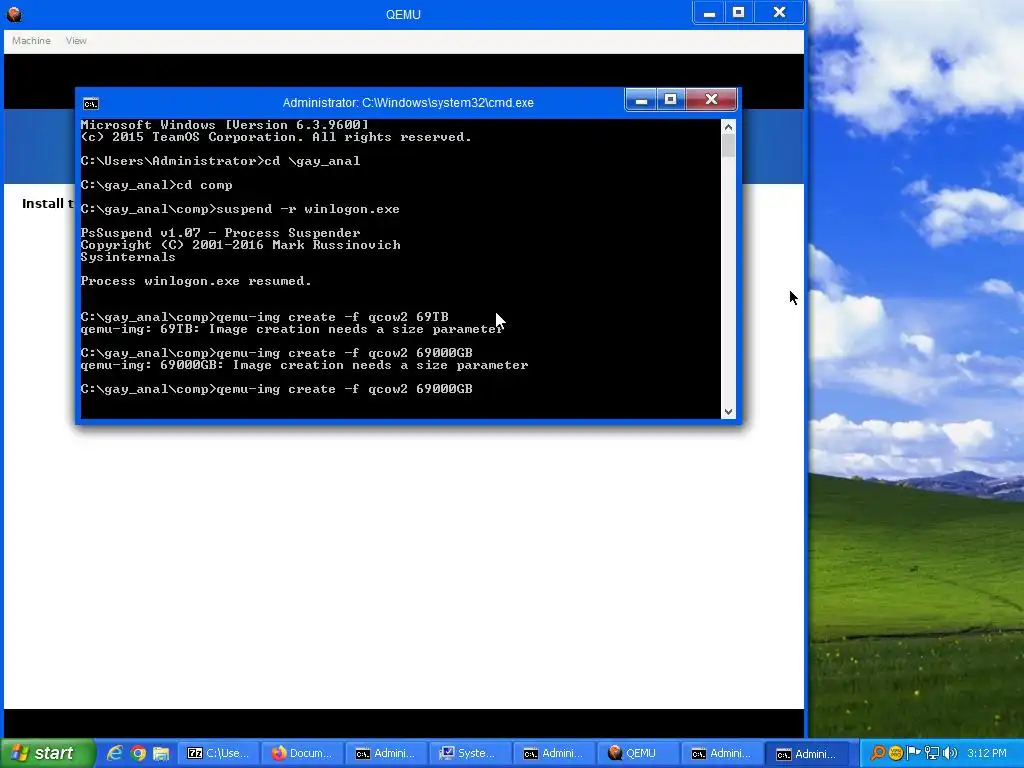
Task: Open the cmd.exe window system menu icon
Action: tap(91, 103)
